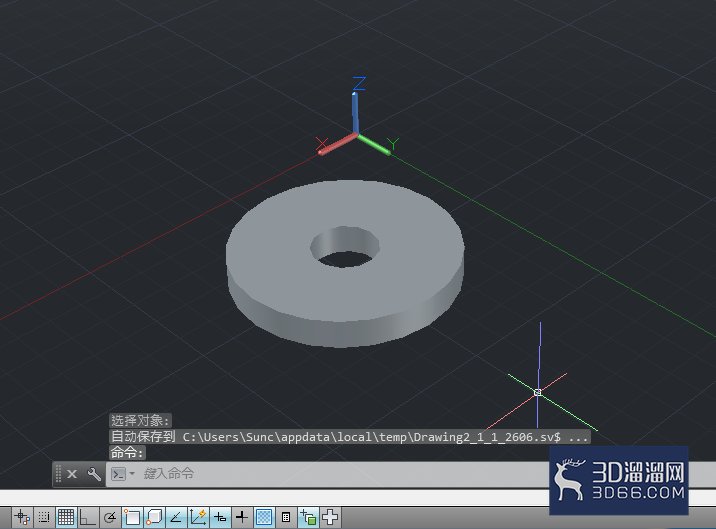Toggle Quick Properties in the status bar

[x=286, y=517]
